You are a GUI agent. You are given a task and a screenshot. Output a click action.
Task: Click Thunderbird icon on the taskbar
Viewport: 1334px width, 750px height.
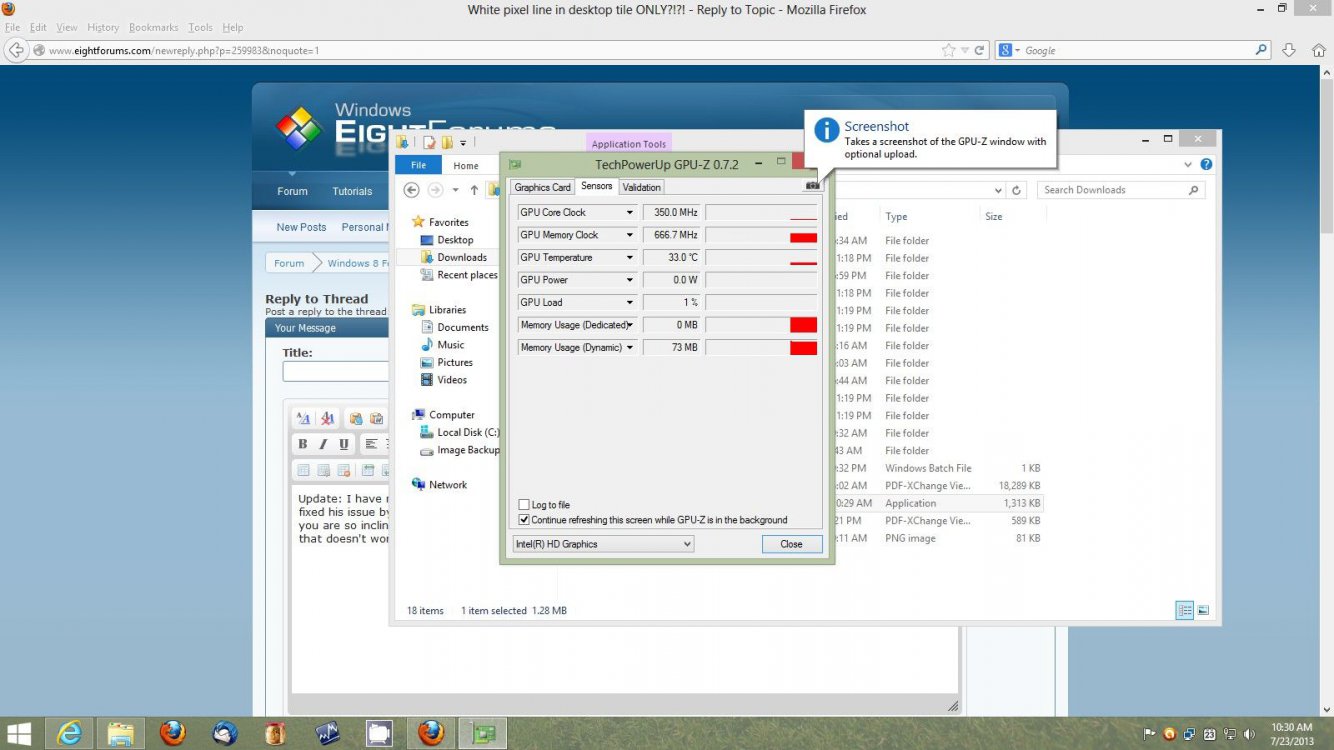point(225,733)
